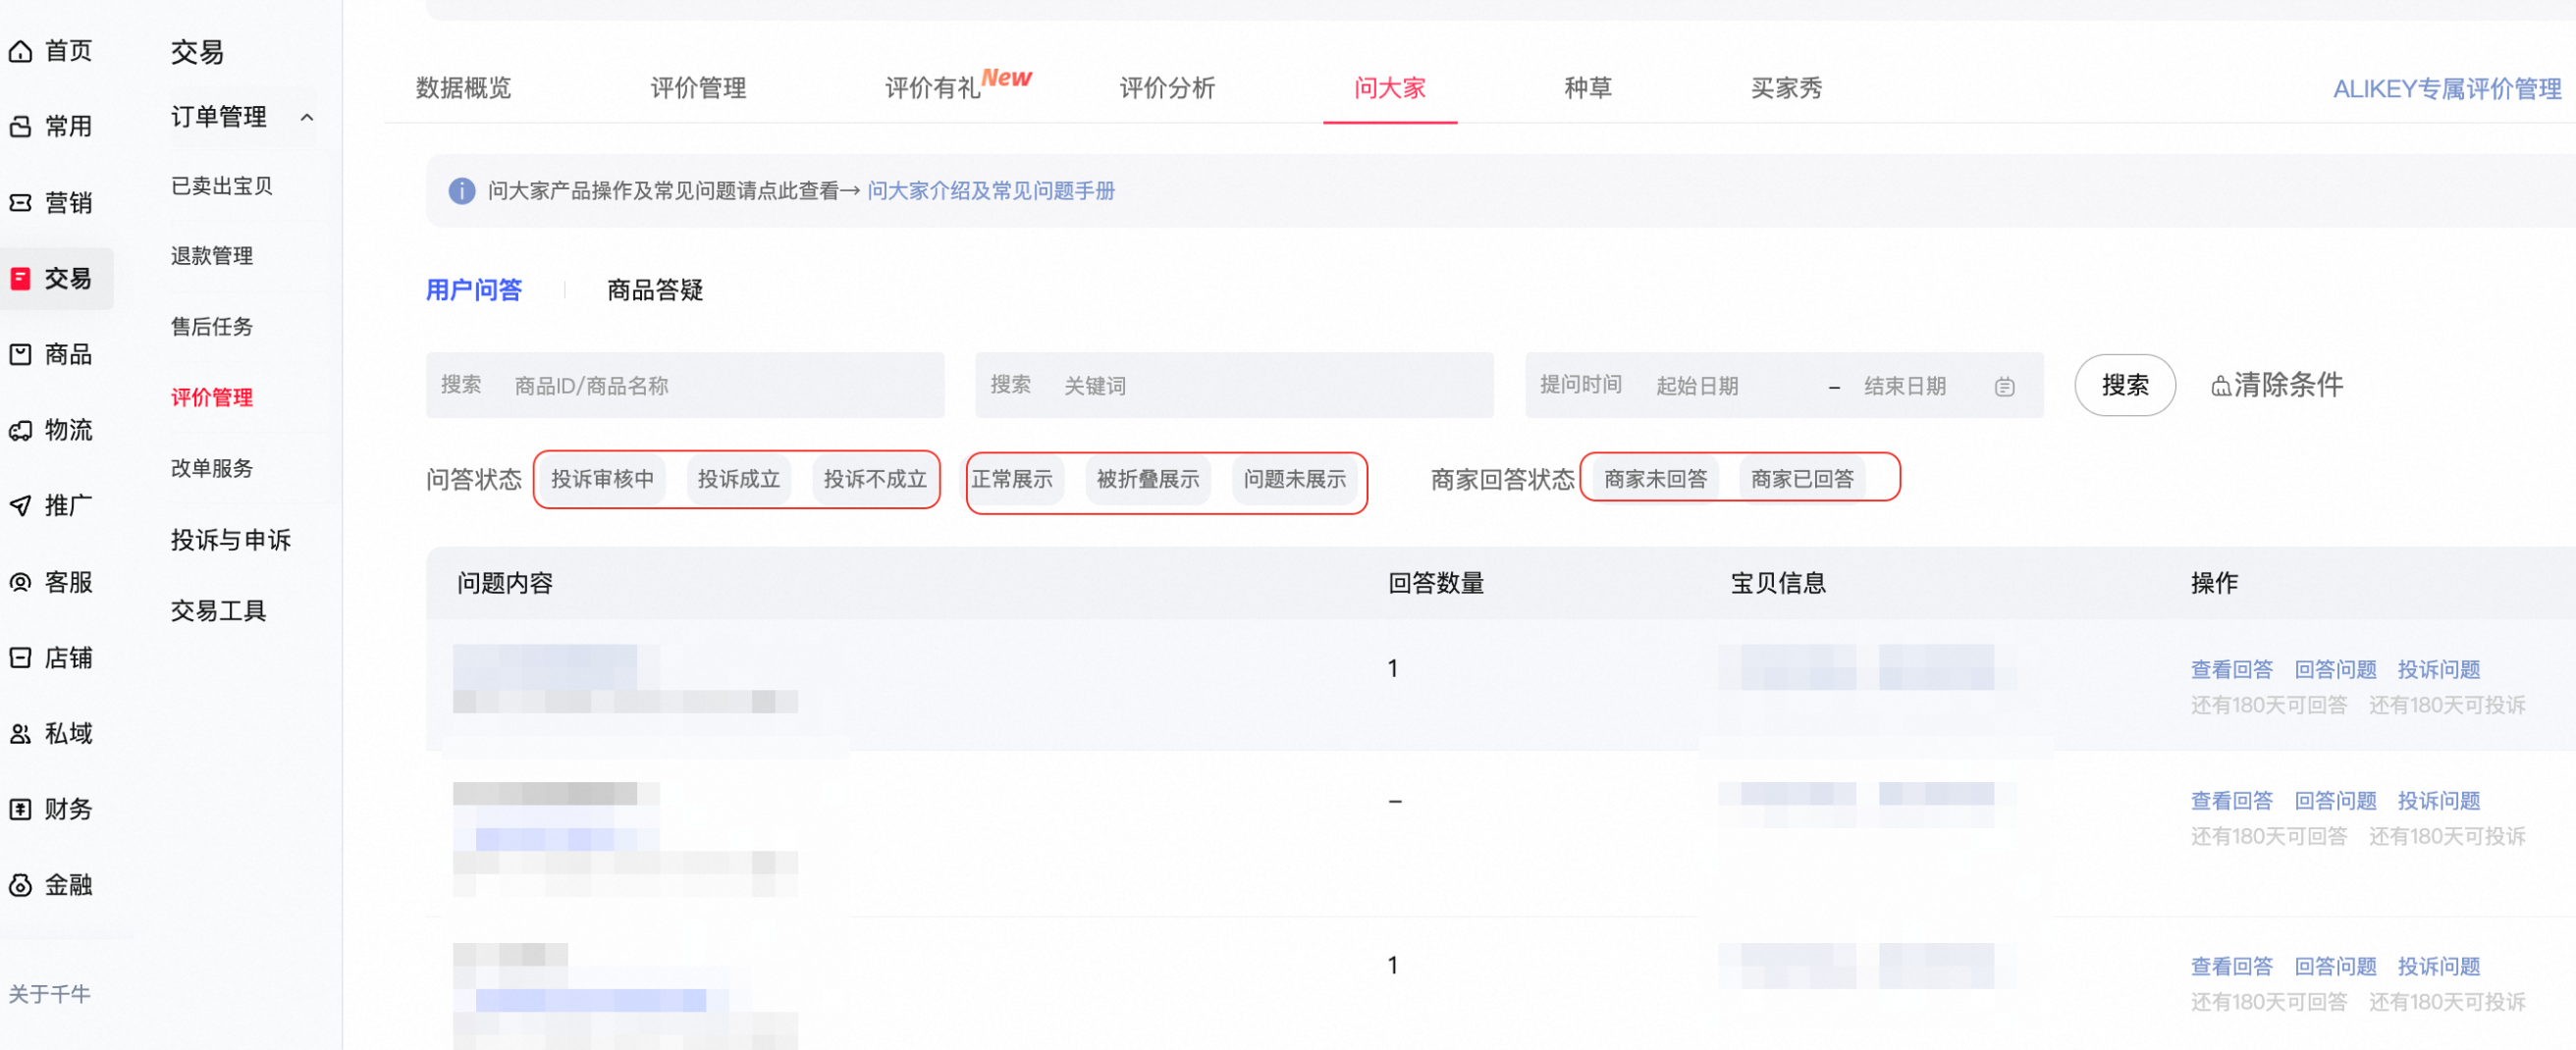The image size is (2576, 1050).
Task: Select the 营销 marketing icon
Action: 20,202
